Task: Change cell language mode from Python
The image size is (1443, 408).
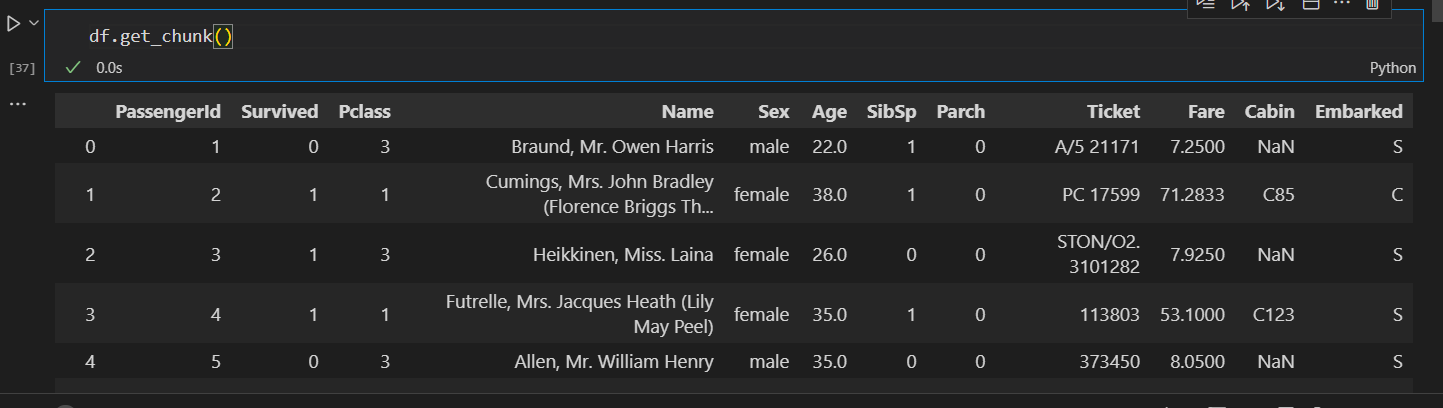Action: (1392, 68)
